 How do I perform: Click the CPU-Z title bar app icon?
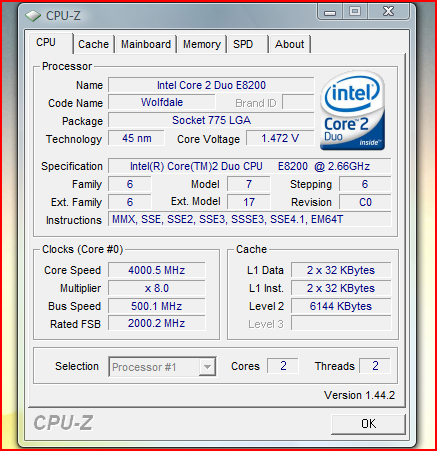(x=33, y=16)
